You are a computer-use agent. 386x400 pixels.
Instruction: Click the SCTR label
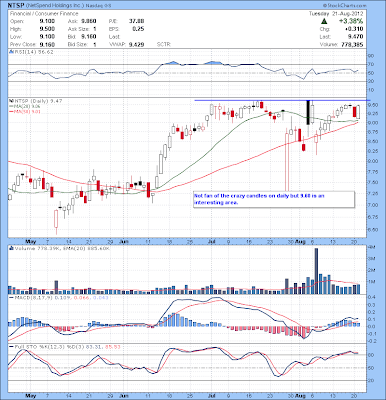point(164,44)
